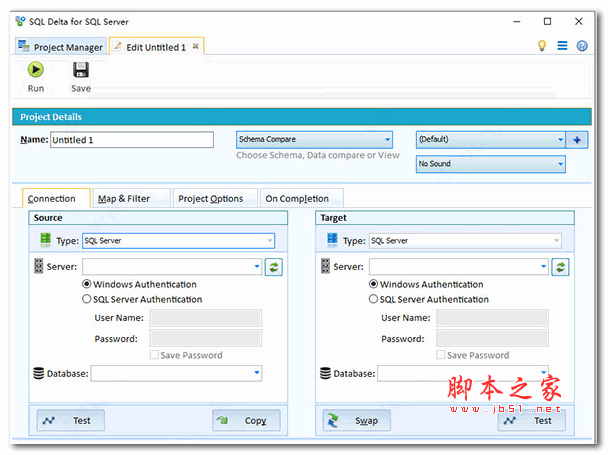
Task: Choose Source Windows Authentication option
Action: pos(87,284)
